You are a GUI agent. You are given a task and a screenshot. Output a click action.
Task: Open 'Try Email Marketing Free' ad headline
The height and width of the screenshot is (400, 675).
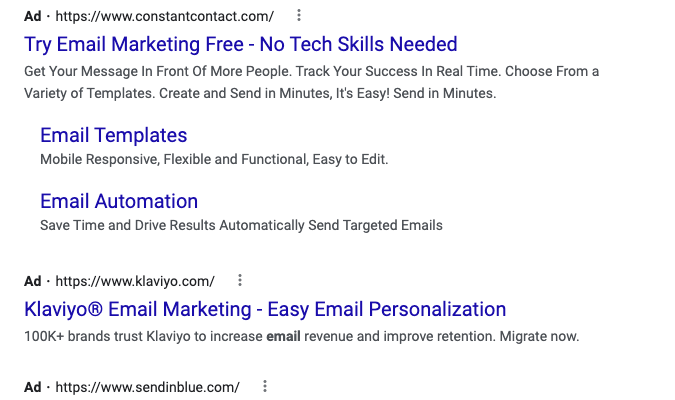[240, 44]
